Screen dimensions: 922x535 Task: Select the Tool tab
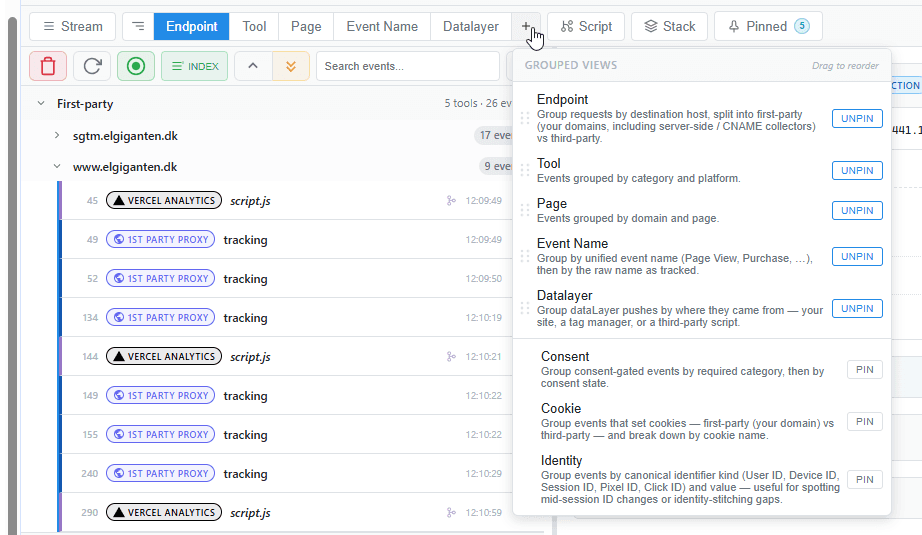254,26
